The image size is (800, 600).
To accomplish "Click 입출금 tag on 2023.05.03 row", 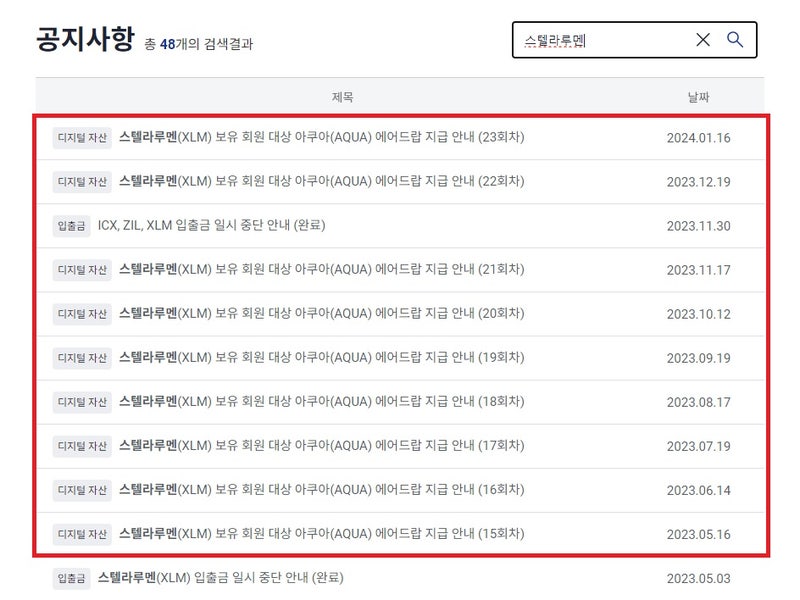I will pyautogui.click(x=71, y=579).
